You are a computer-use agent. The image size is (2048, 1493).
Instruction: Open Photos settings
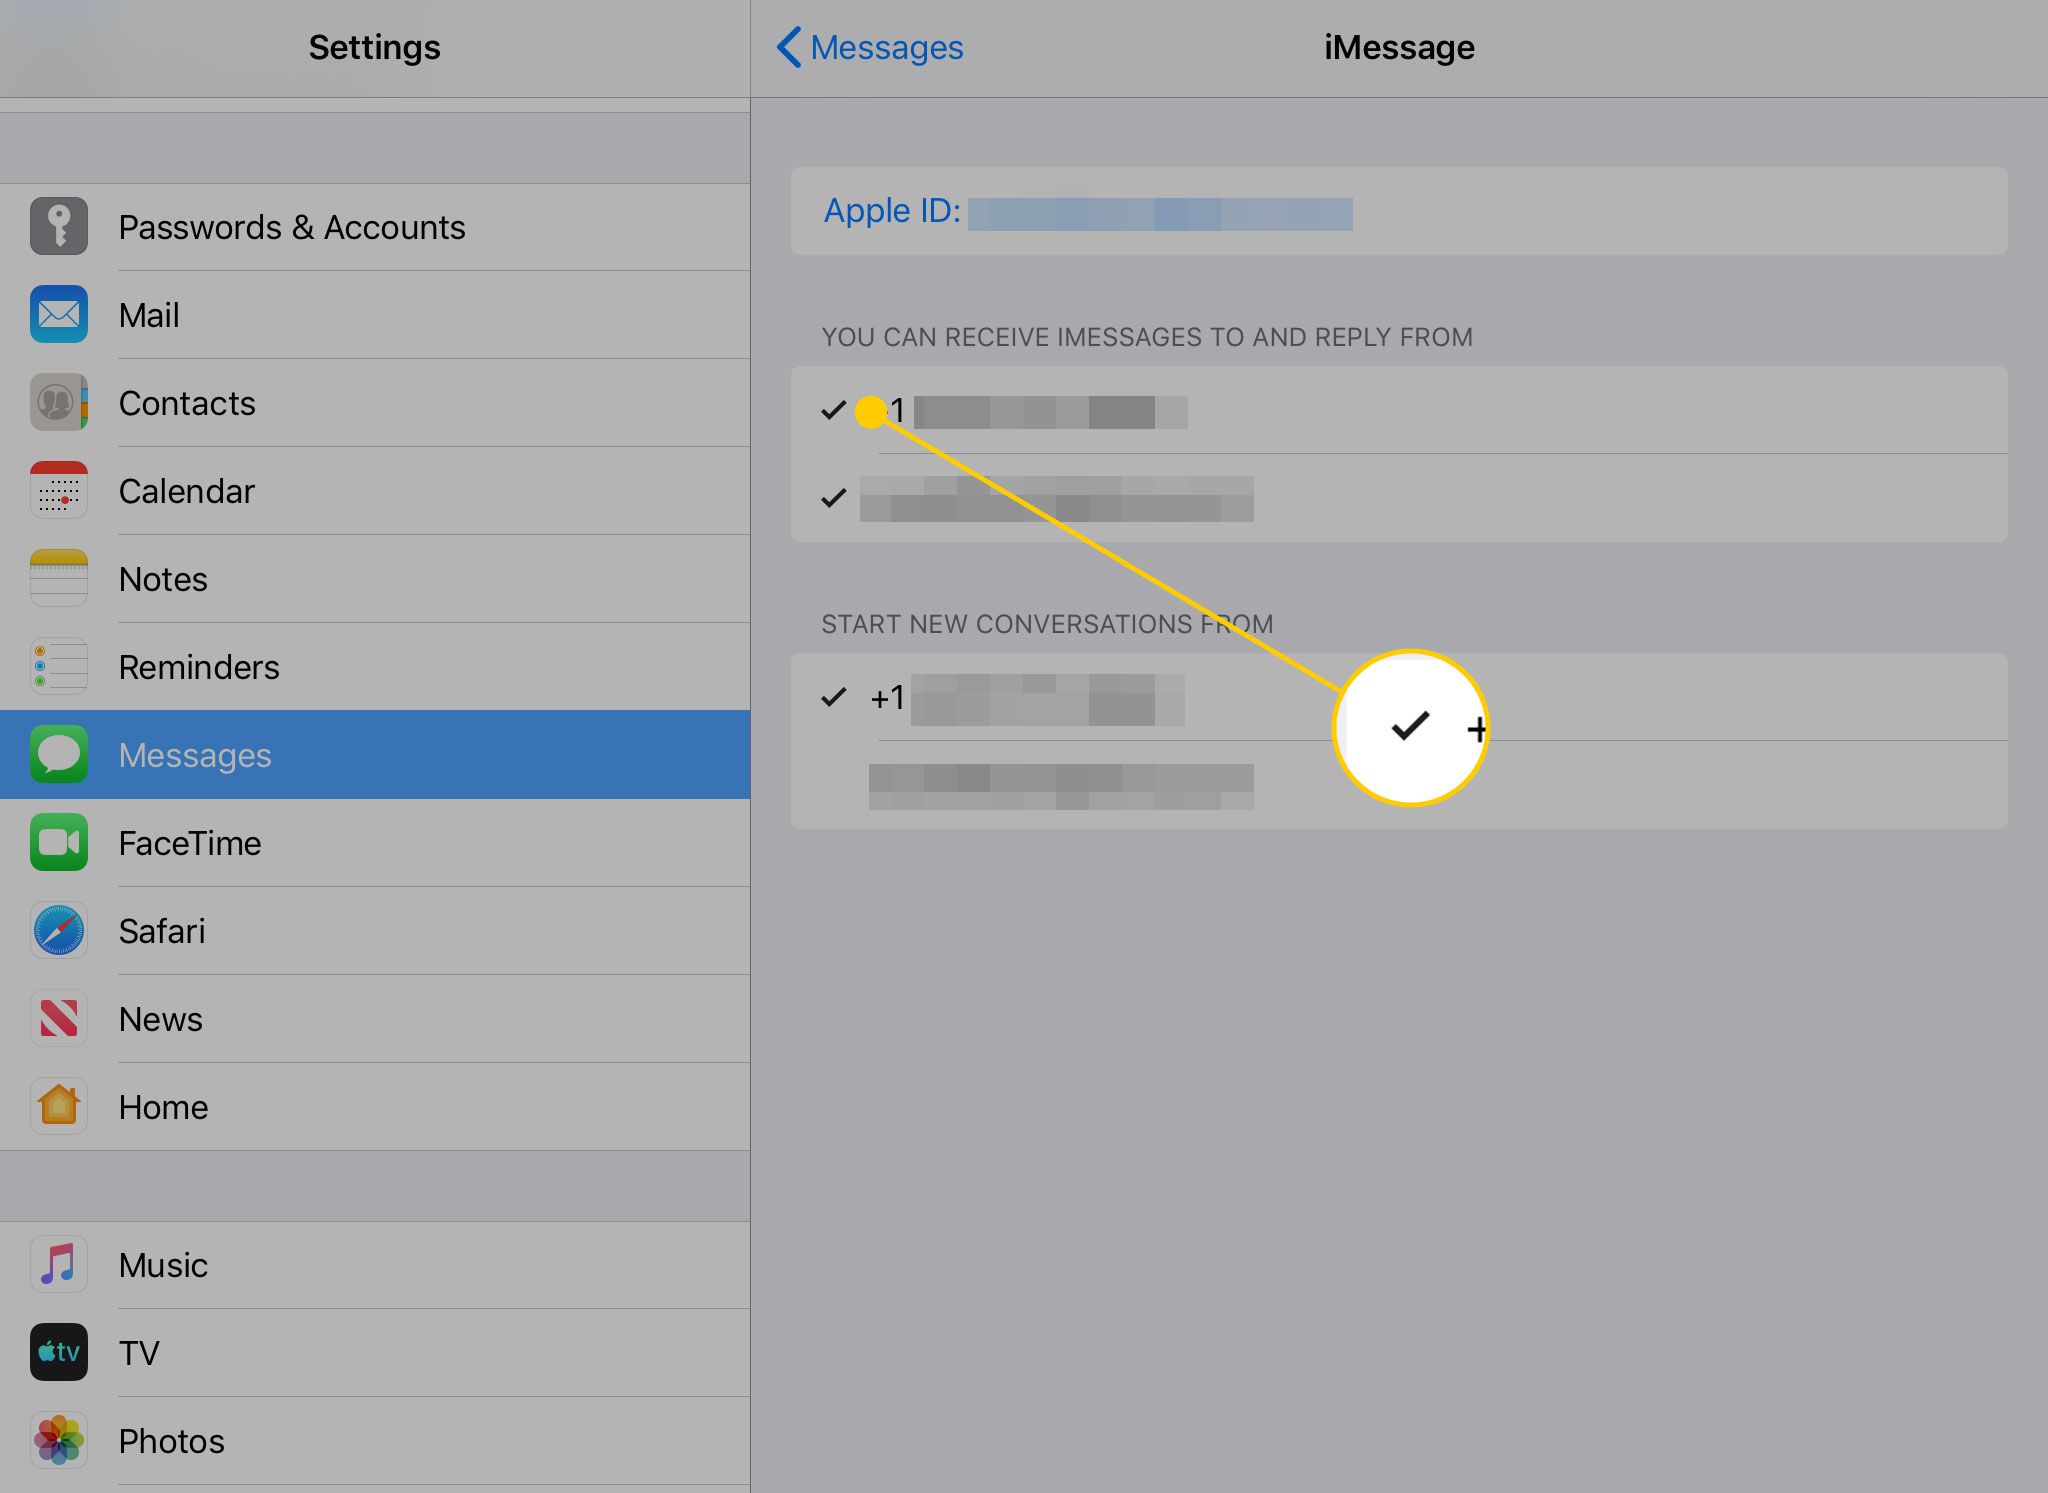point(375,1441)
